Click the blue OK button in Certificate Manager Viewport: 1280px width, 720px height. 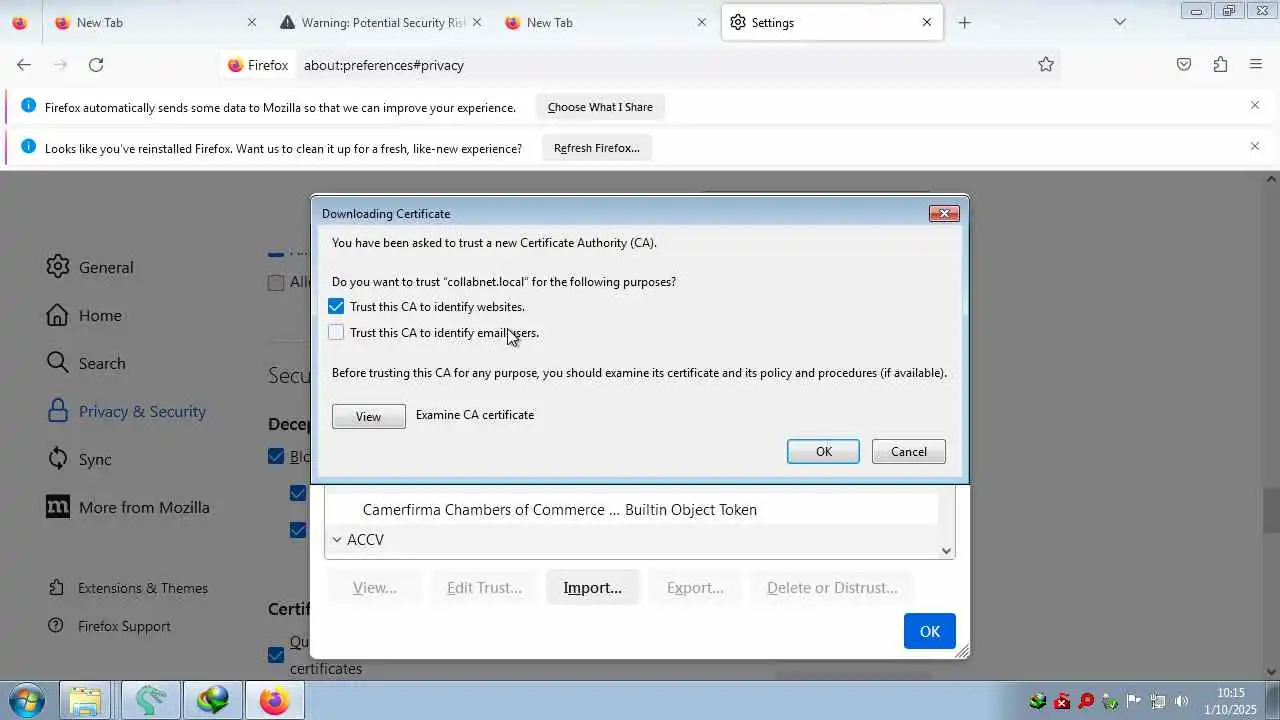tap(930, 631)
